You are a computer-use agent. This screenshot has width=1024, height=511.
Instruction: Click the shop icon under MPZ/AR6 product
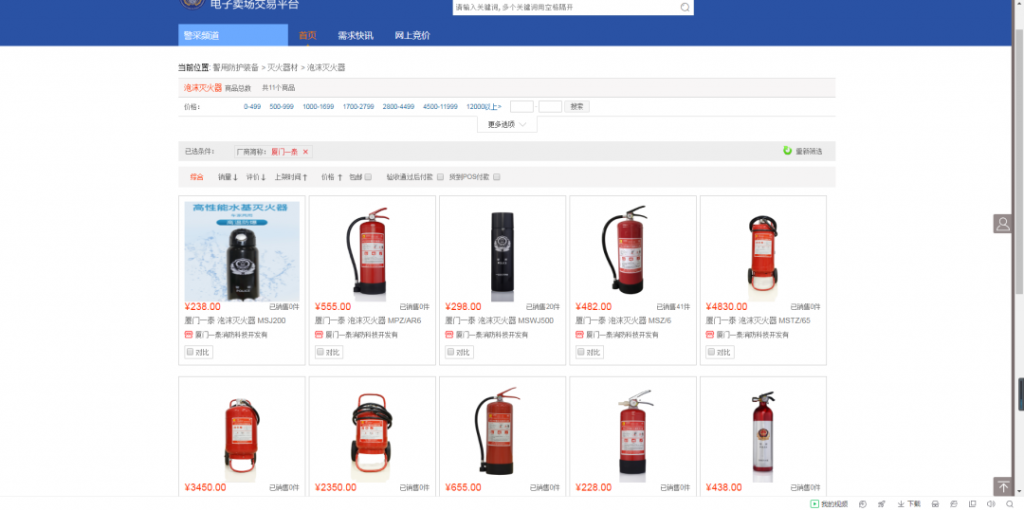coord(319,335)
